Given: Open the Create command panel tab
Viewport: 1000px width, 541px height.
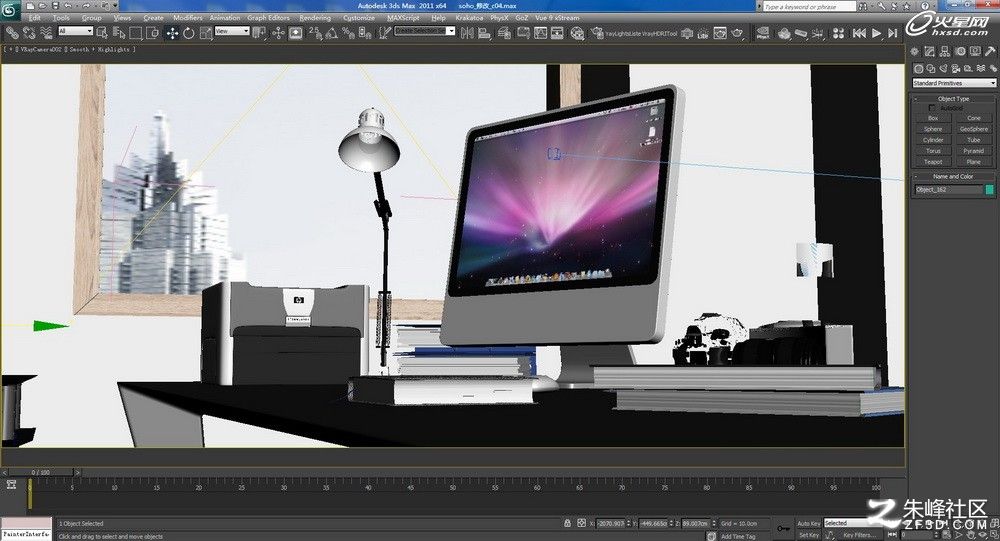Looking at the screenshot, I should pyautogui.click(x=915, y=51).
